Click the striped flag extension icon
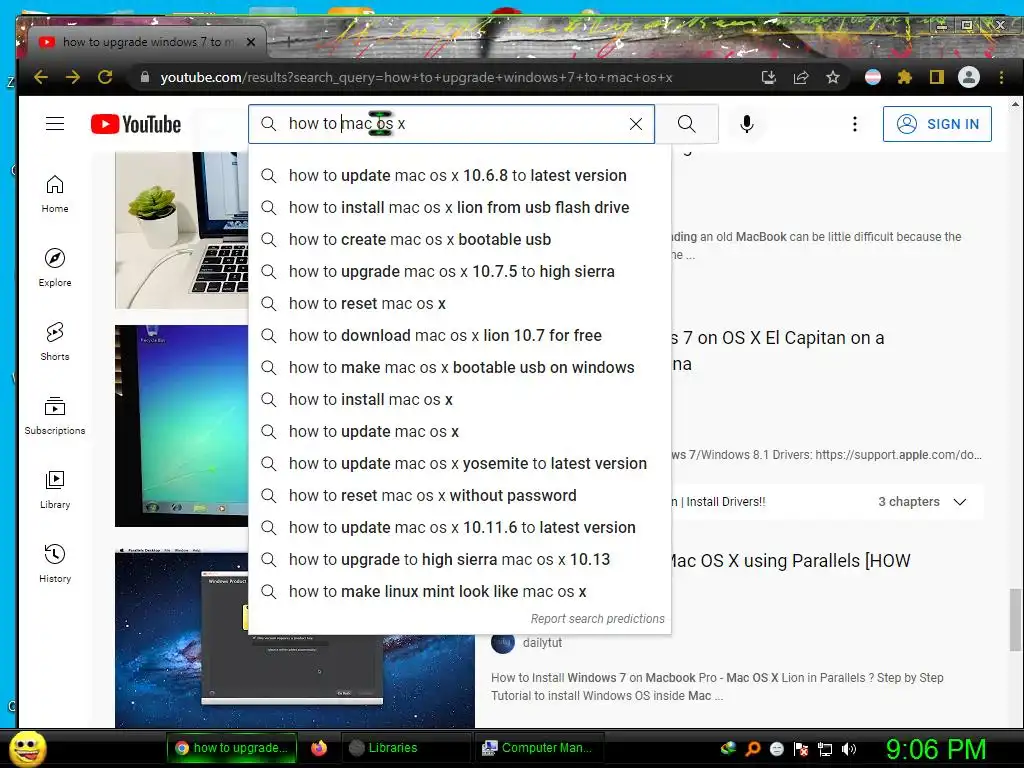Image resolution: width=1024 pixels, height=768 pixels. 872,78
